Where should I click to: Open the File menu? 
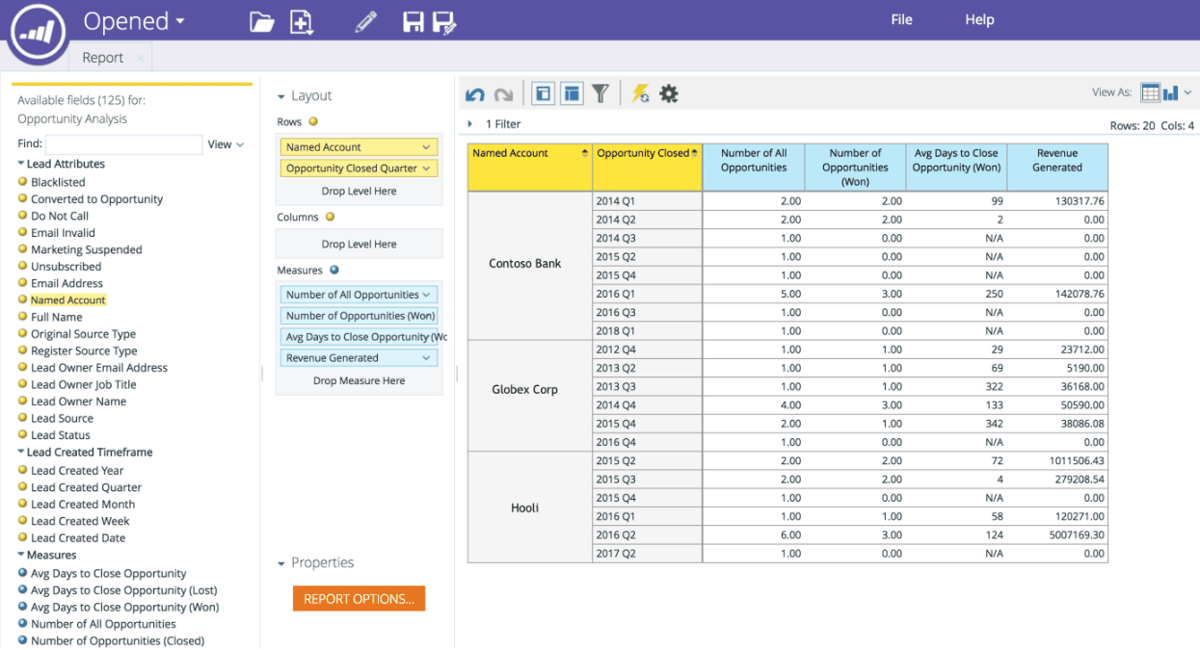[900, 19]
